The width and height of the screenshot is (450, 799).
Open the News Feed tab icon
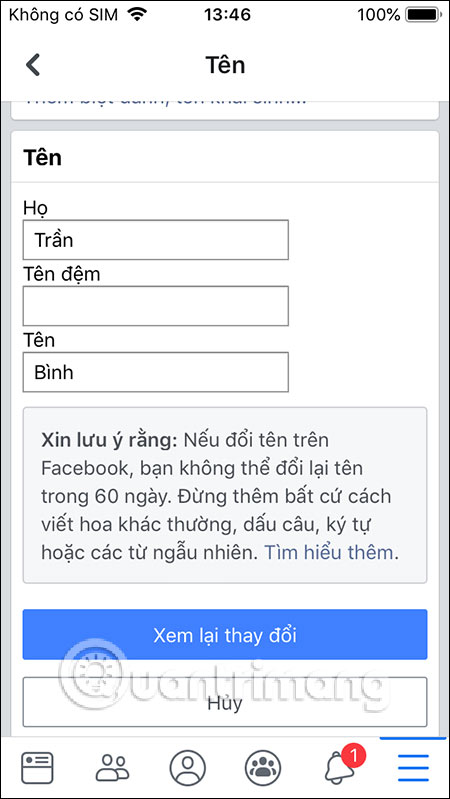(37, 768)
